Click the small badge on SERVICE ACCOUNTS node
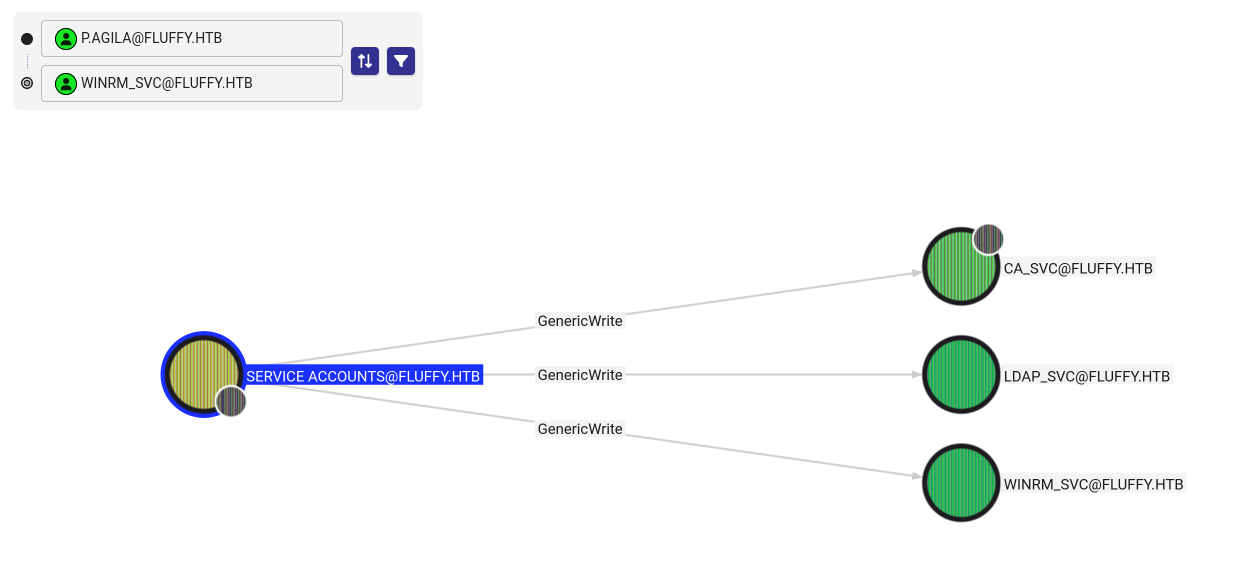Screen dimensions: 1233x575 (231, 401)
